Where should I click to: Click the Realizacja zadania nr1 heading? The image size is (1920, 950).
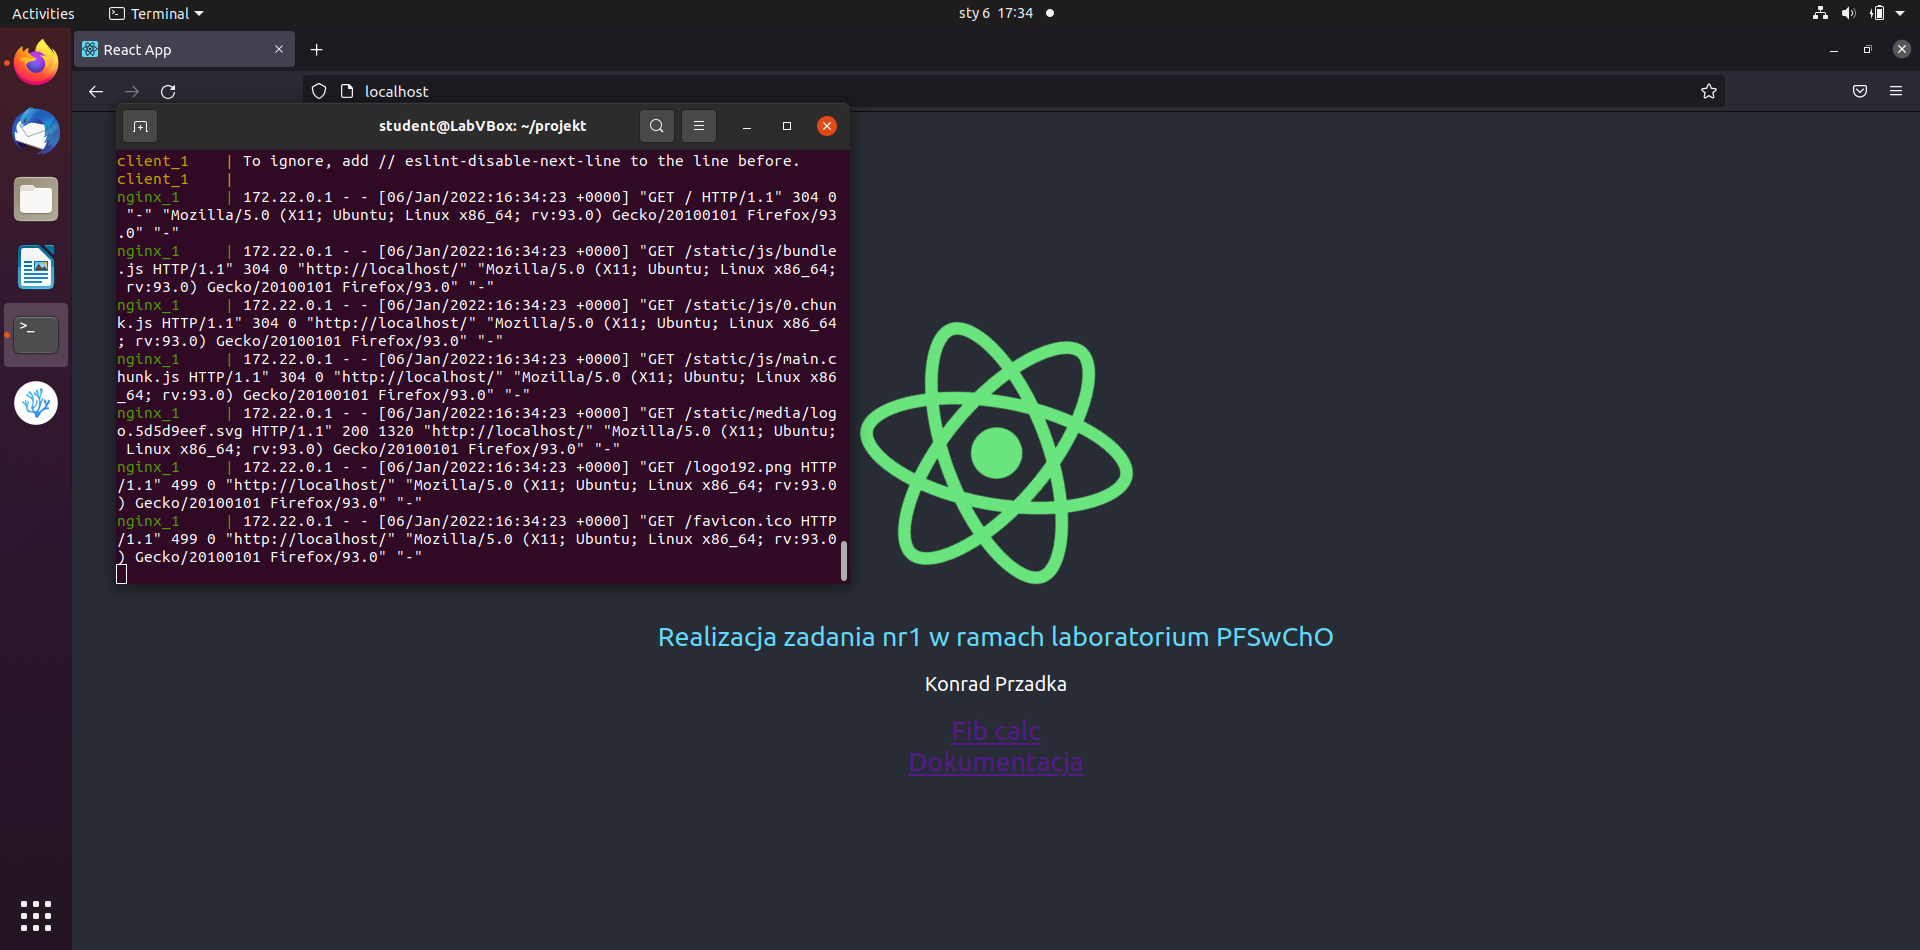995,637
